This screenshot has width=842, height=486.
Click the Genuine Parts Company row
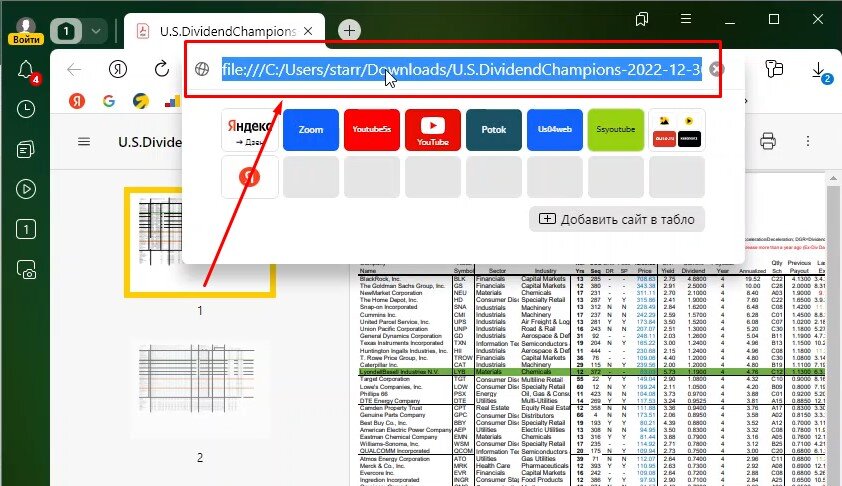coord(591,415)
